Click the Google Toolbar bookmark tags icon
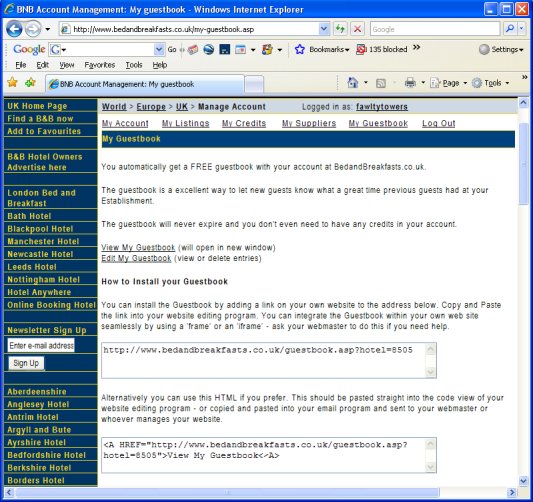Viewport: 533px width, 502px height. click(x=192, y=50)
